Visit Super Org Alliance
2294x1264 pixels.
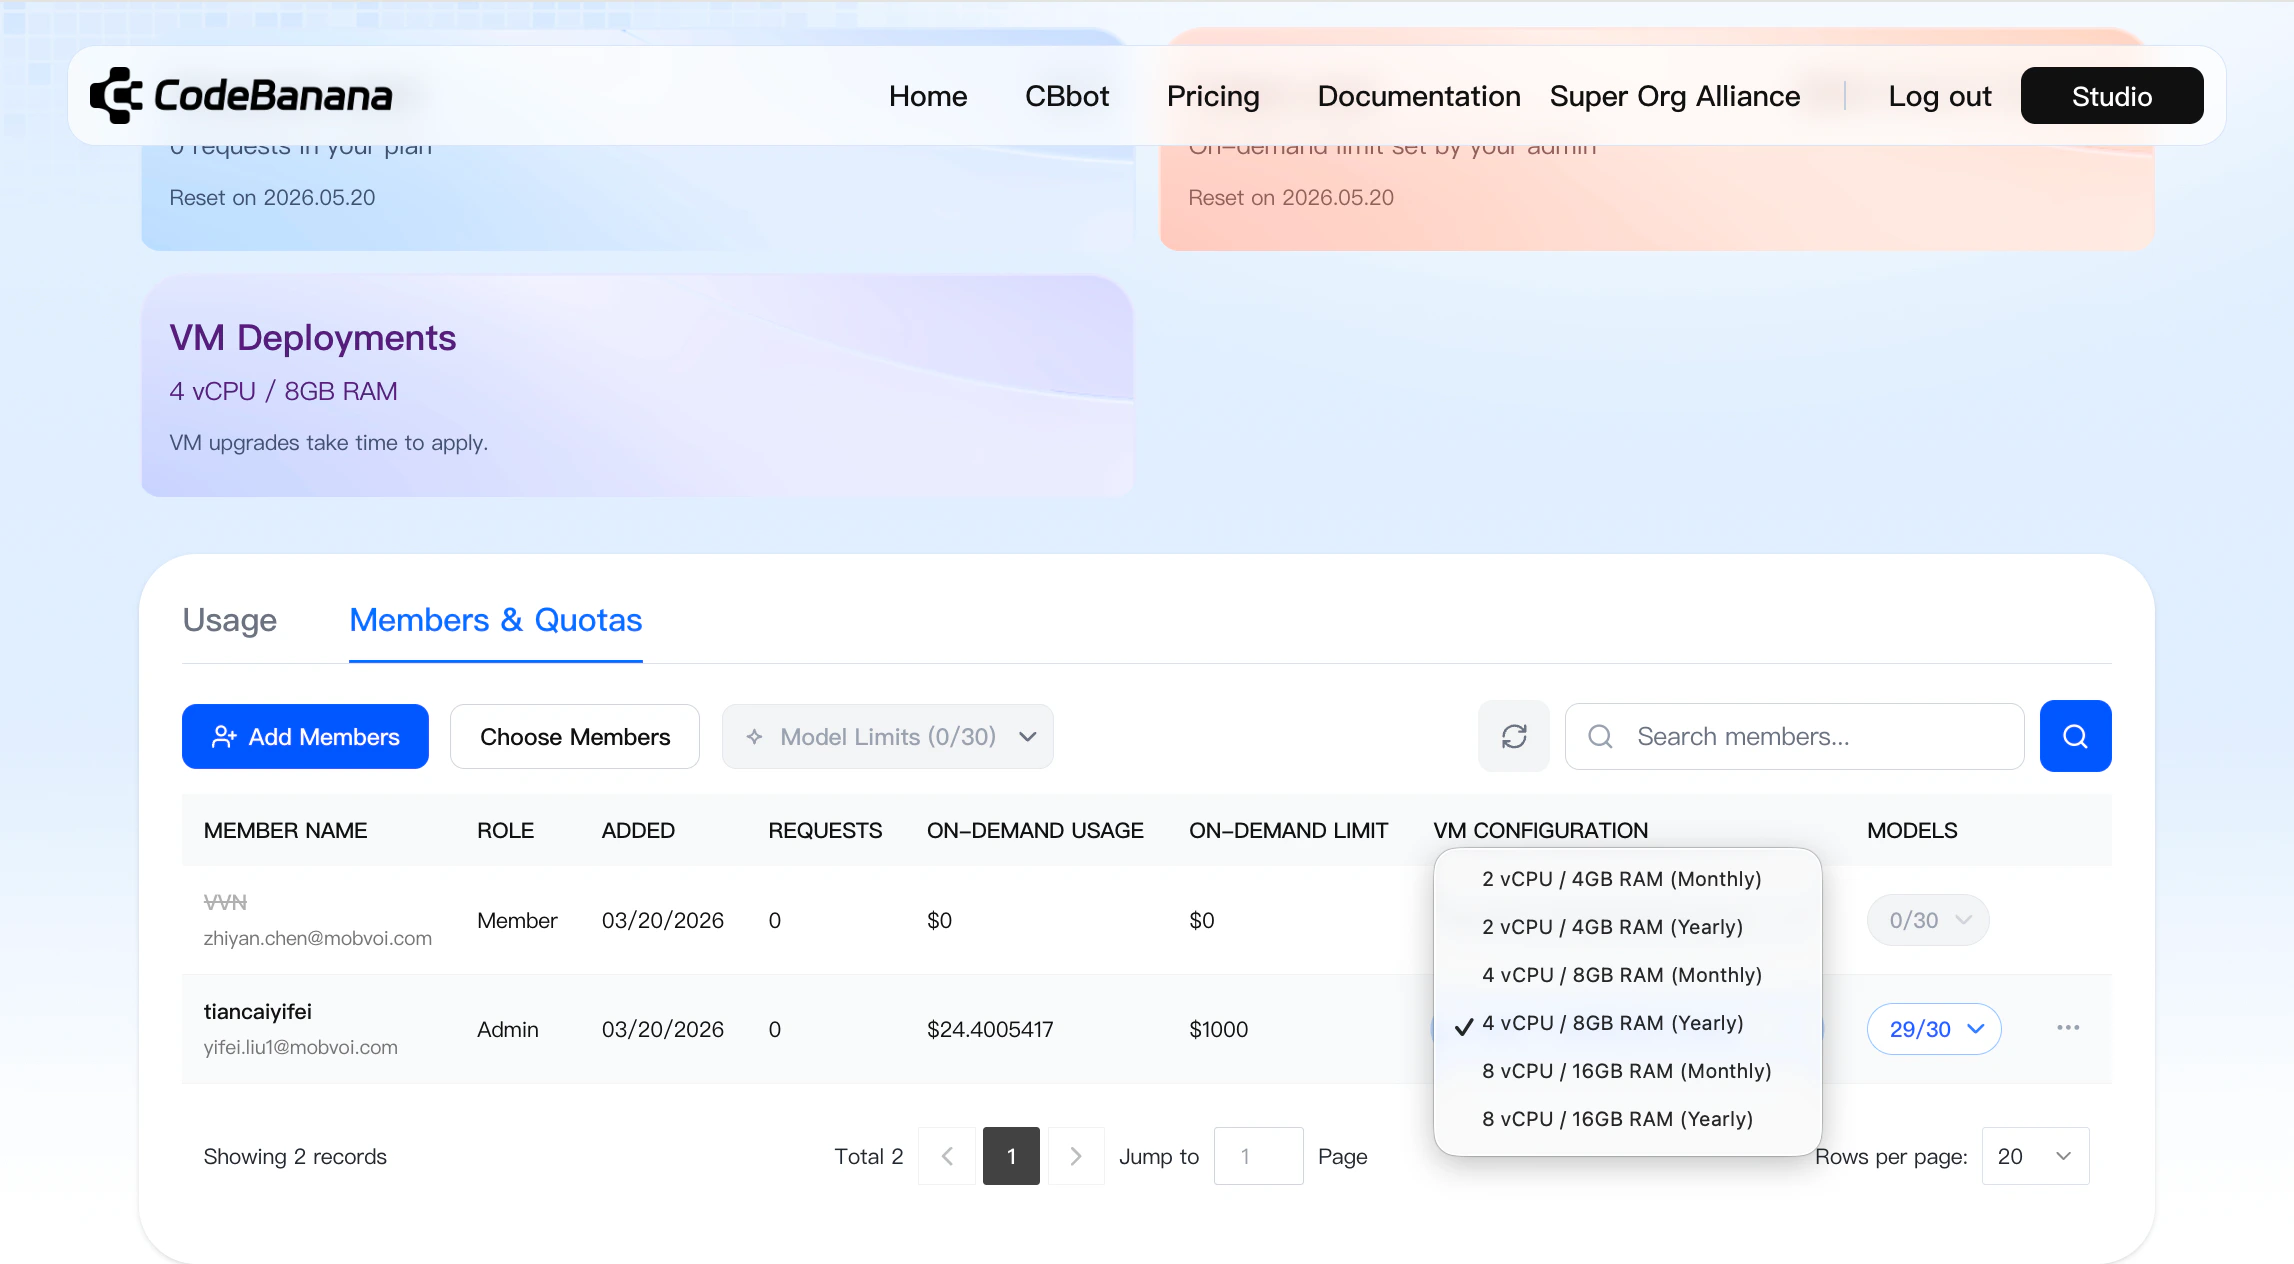(1675, 96)
